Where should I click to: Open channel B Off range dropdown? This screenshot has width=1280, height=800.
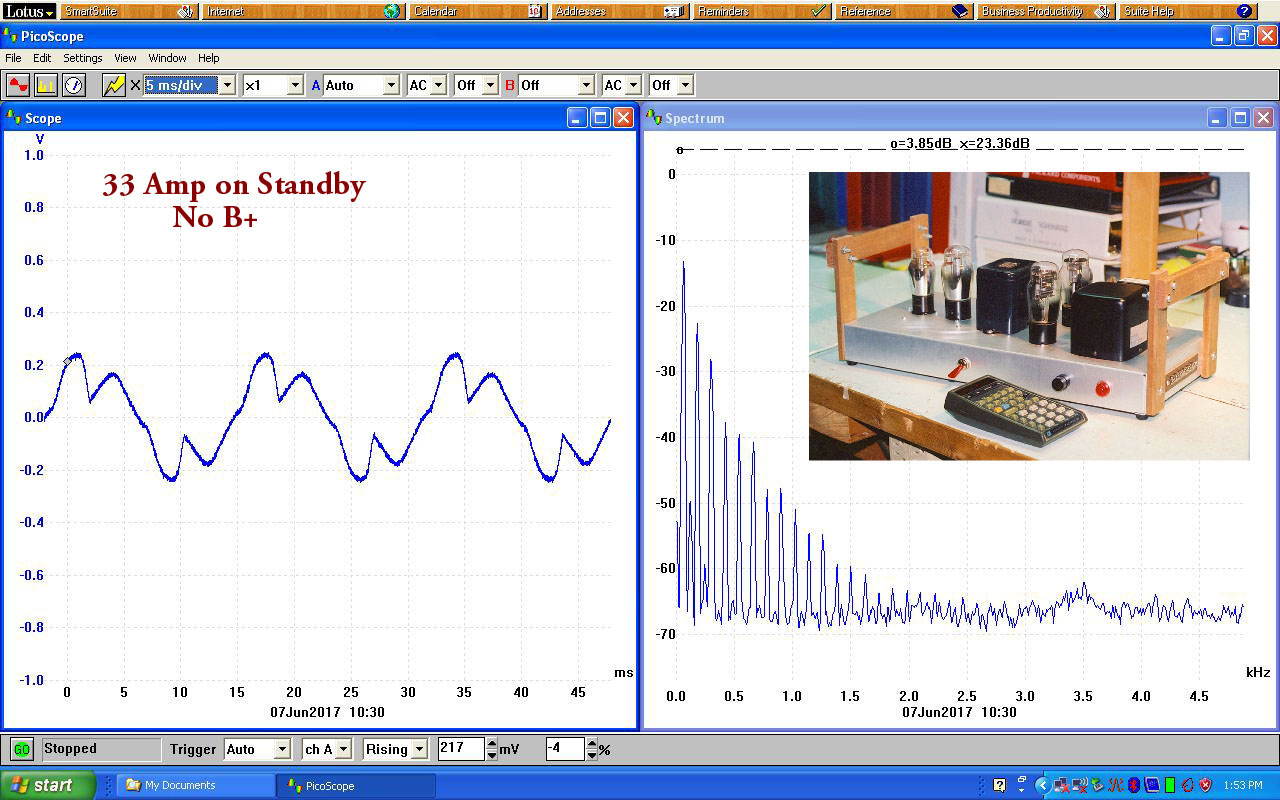point(556,85)
